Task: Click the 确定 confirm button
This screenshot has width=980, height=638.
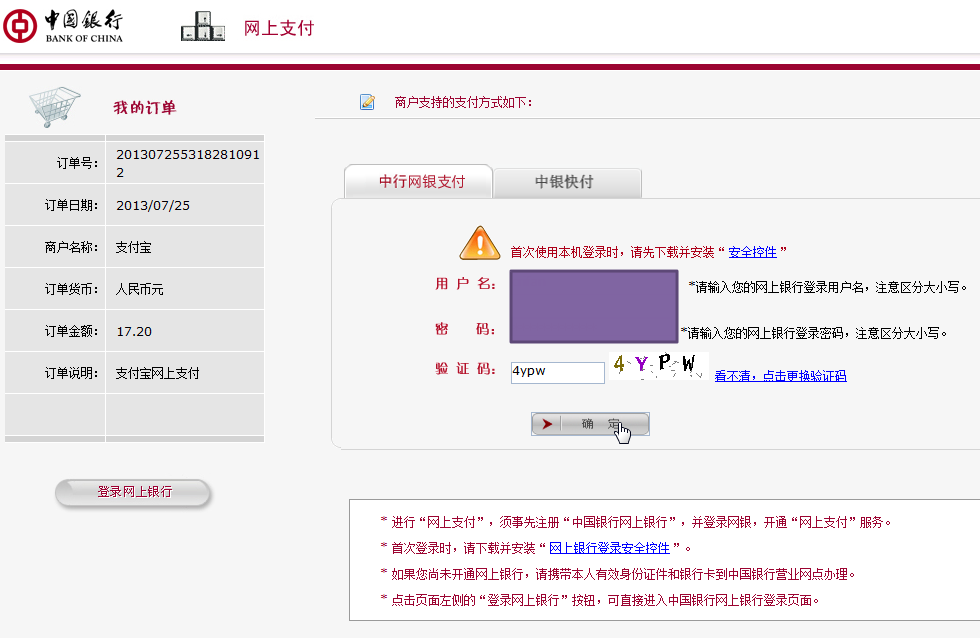Action: 590,424
